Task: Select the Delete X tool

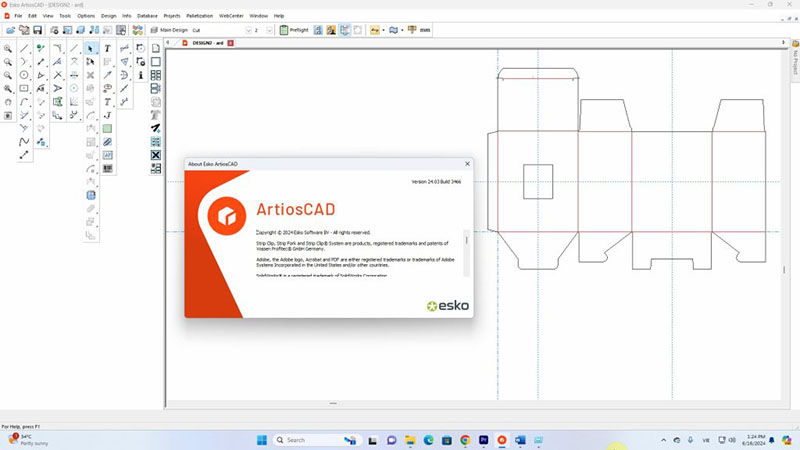Action: tap(91, 75)
